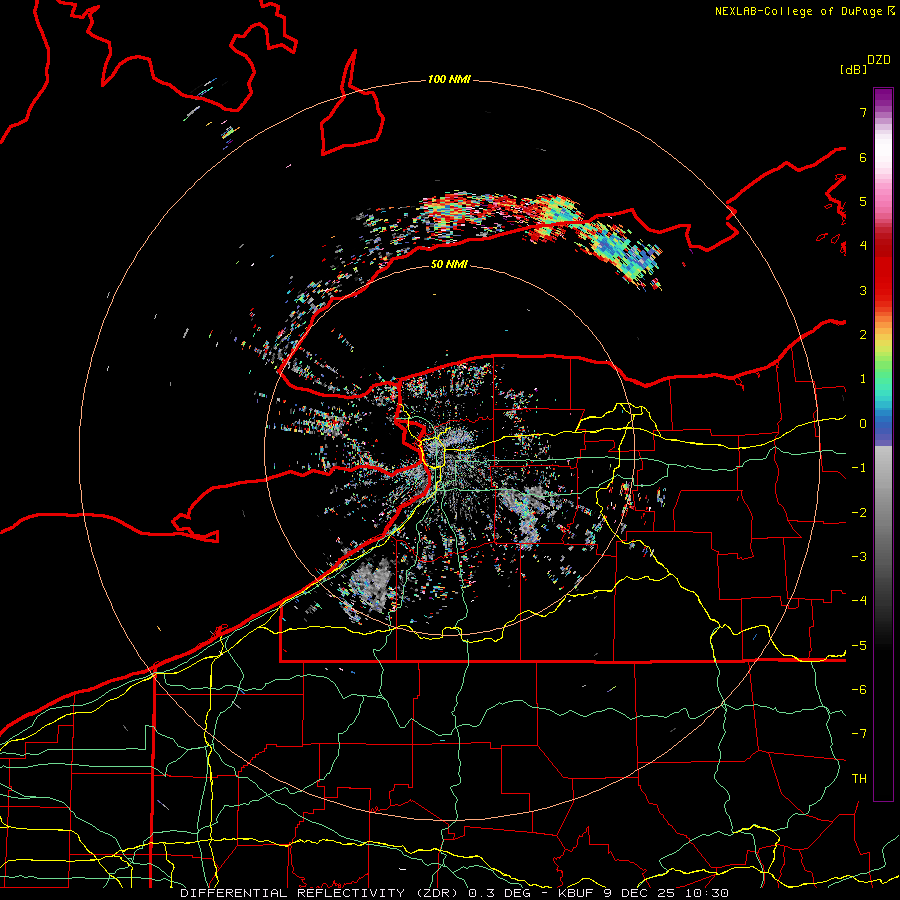Click the 4 value on color scale
Viewport: 900px width, 900px height.
(863, 246)
